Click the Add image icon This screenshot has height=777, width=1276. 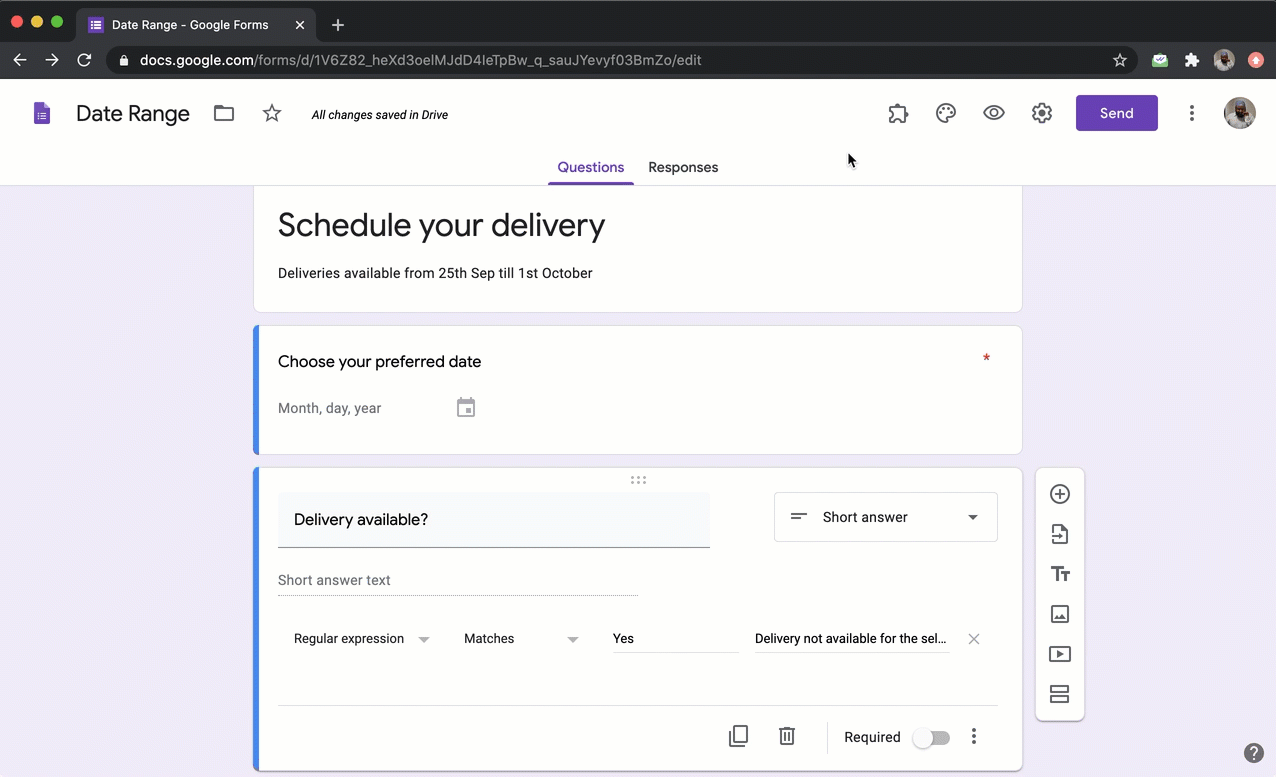coord(1059,614)
